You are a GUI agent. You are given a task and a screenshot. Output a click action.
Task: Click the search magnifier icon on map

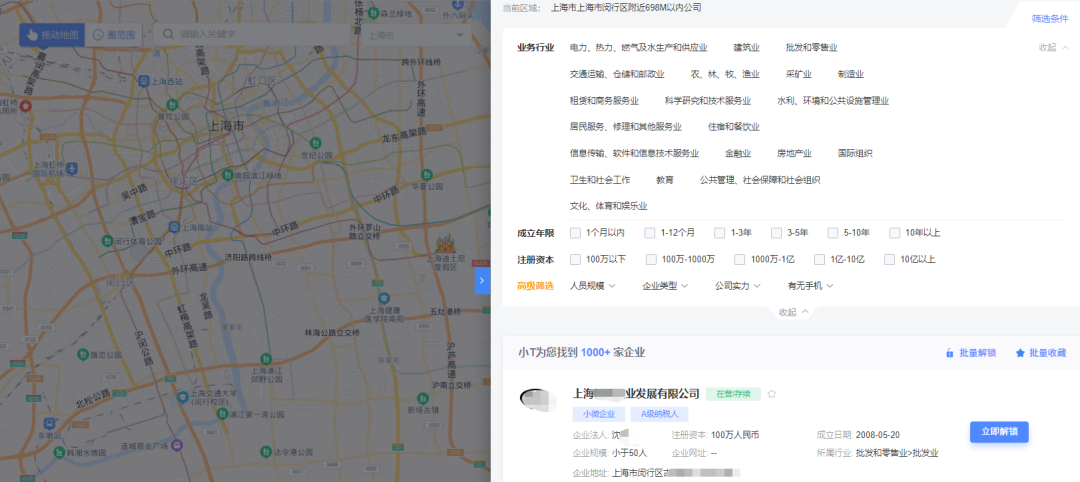click(x=169, y=35)
